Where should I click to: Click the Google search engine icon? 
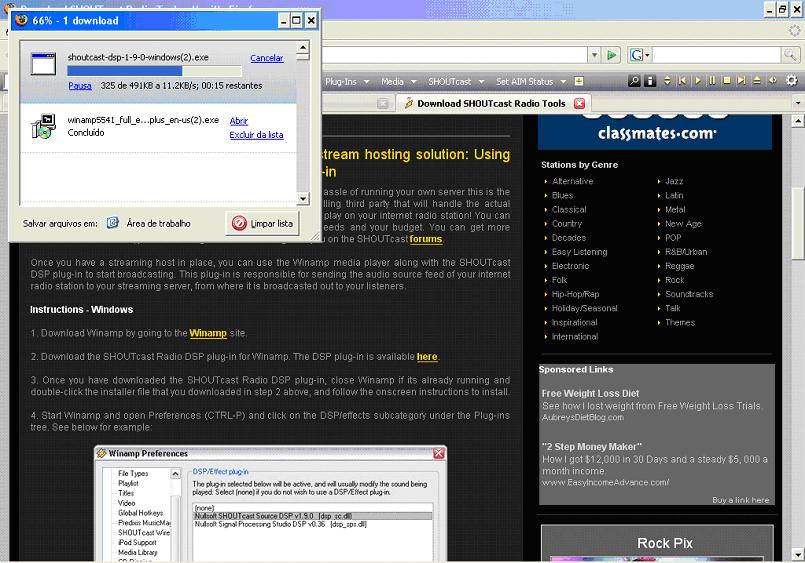point(636,54)
